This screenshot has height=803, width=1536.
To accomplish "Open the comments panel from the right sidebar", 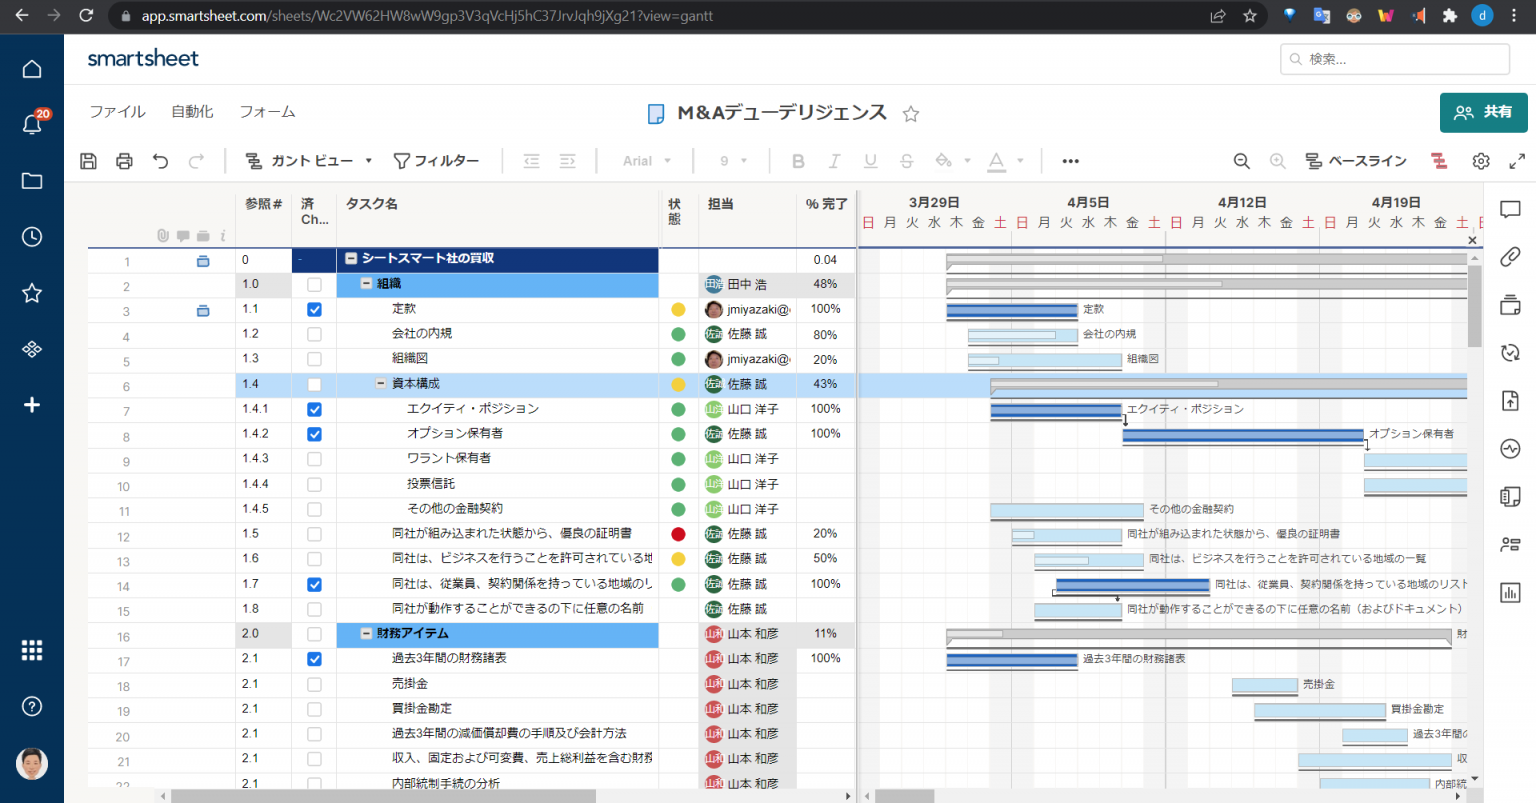I will click(1510, 209).
